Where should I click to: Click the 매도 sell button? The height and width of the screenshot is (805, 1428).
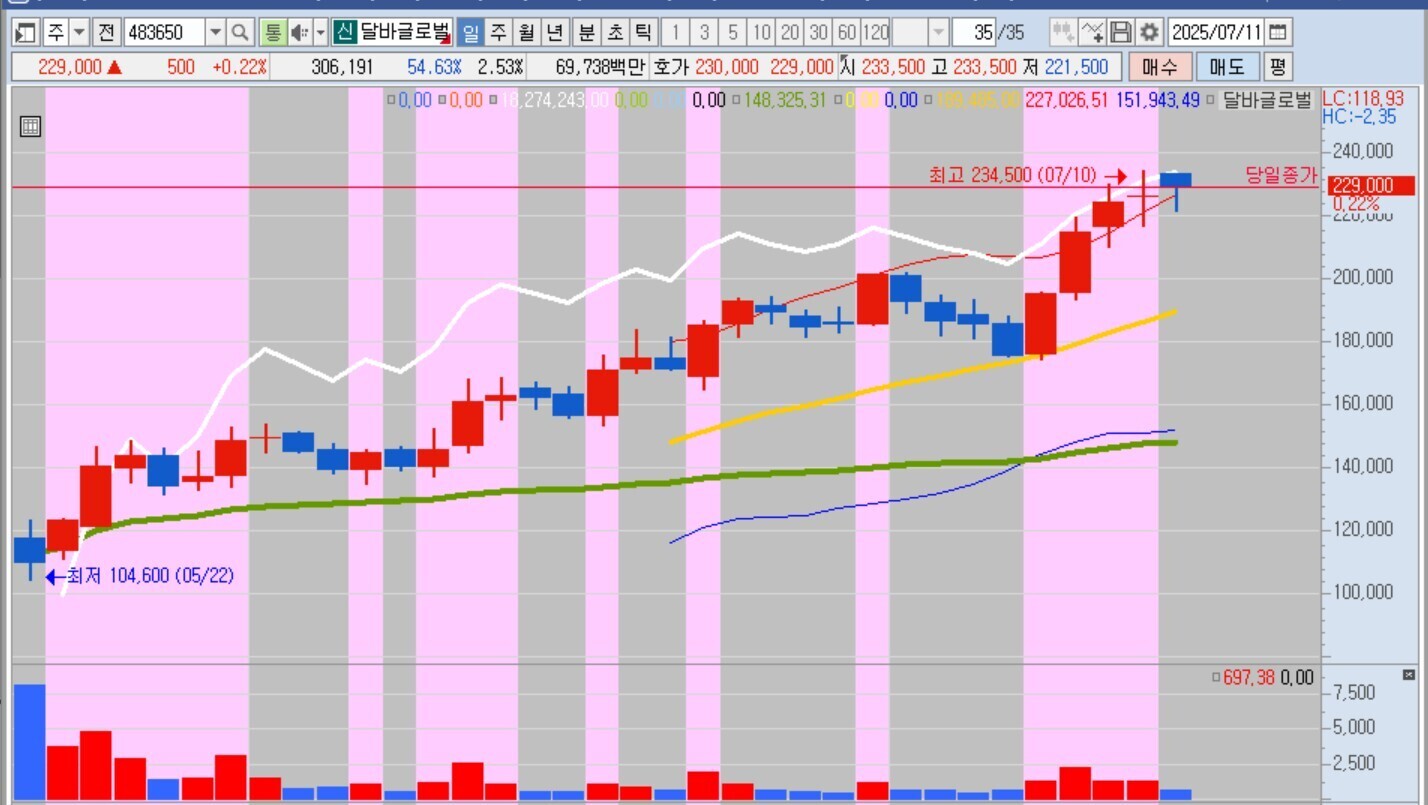click(x=1227, y=67)
